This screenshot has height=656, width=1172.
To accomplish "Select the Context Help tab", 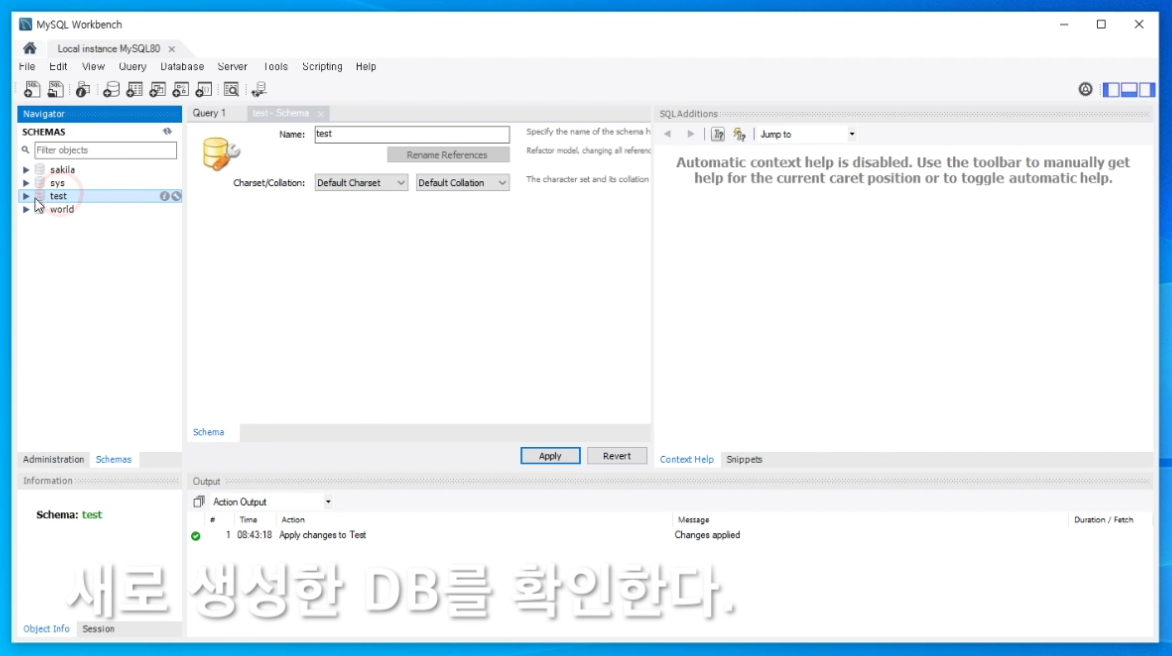I will point(687,459).
